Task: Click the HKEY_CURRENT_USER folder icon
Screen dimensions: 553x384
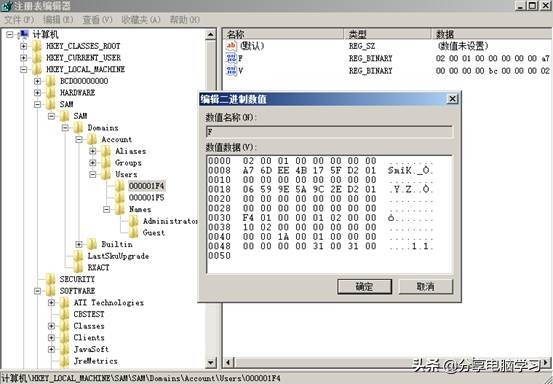Action: pyautogui.click(x=37, y=57)
